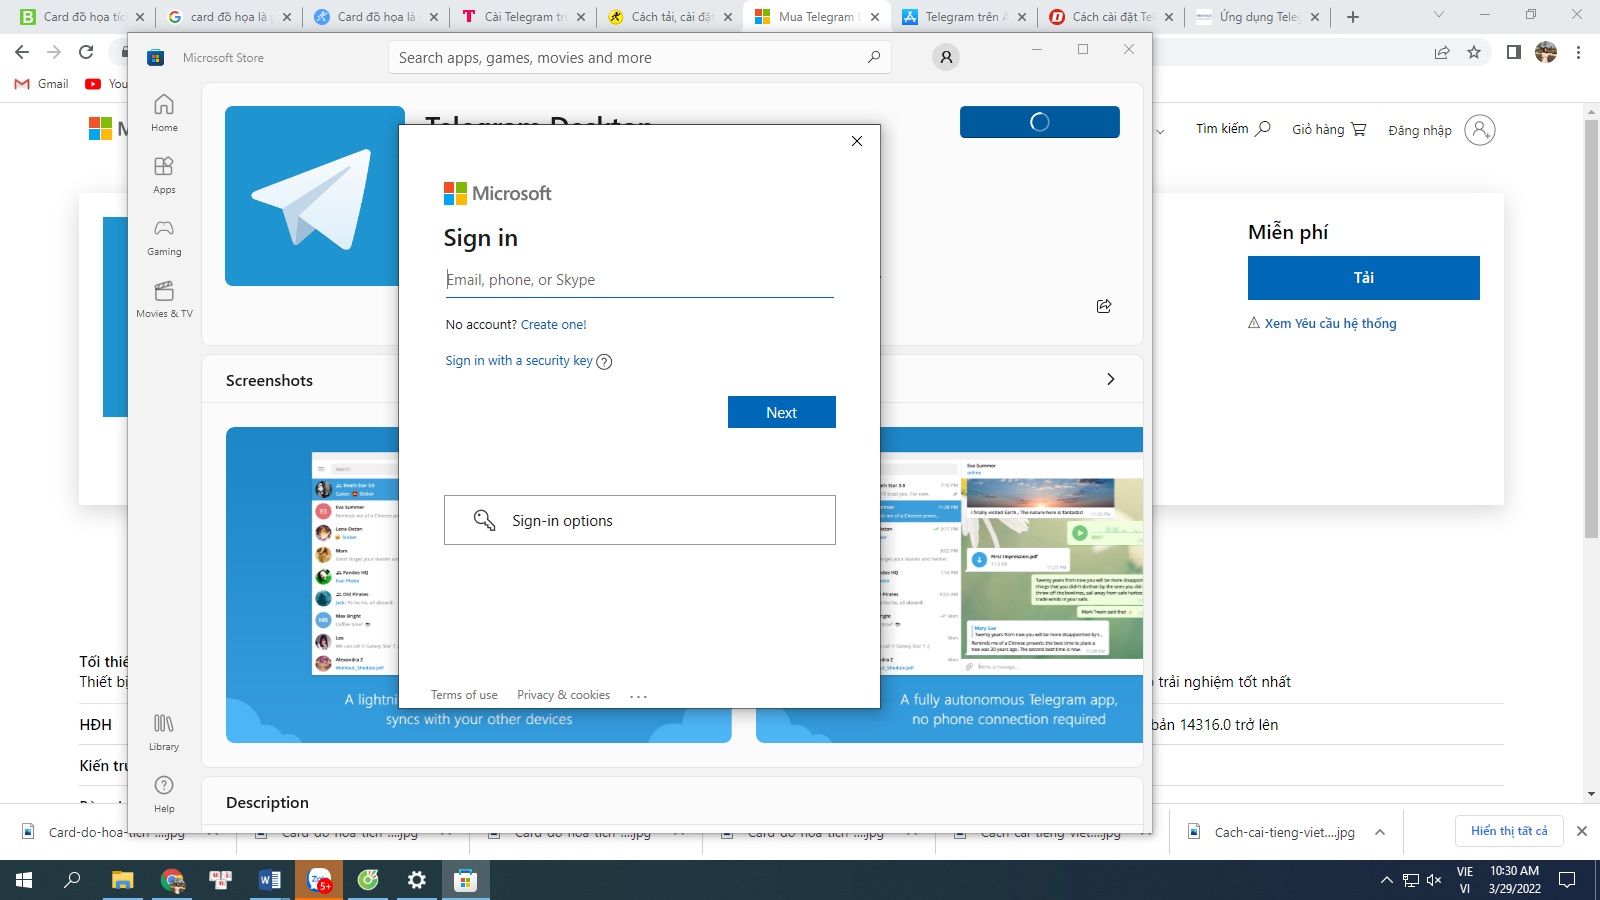Viewport: 1600px width, 900px height.
Task: Open Privacy & cookies link
Action: [563, 695]
